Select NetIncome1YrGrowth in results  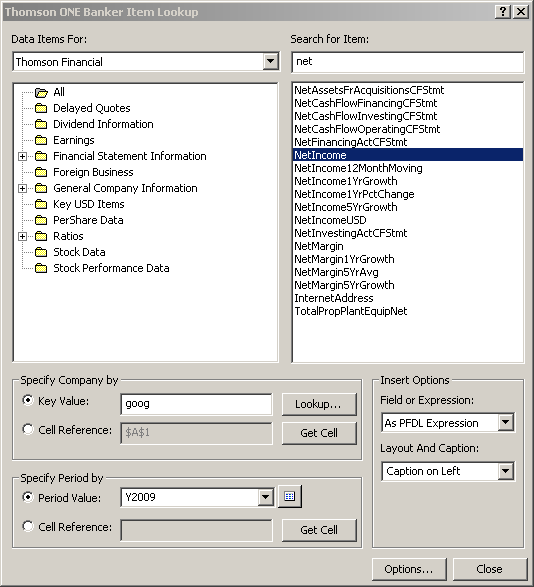pyautogui.click(x=407, y=181)
